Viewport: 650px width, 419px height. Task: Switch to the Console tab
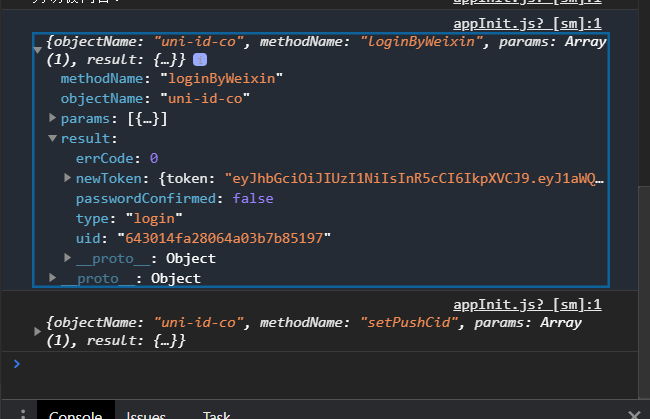tap(75, 414)
